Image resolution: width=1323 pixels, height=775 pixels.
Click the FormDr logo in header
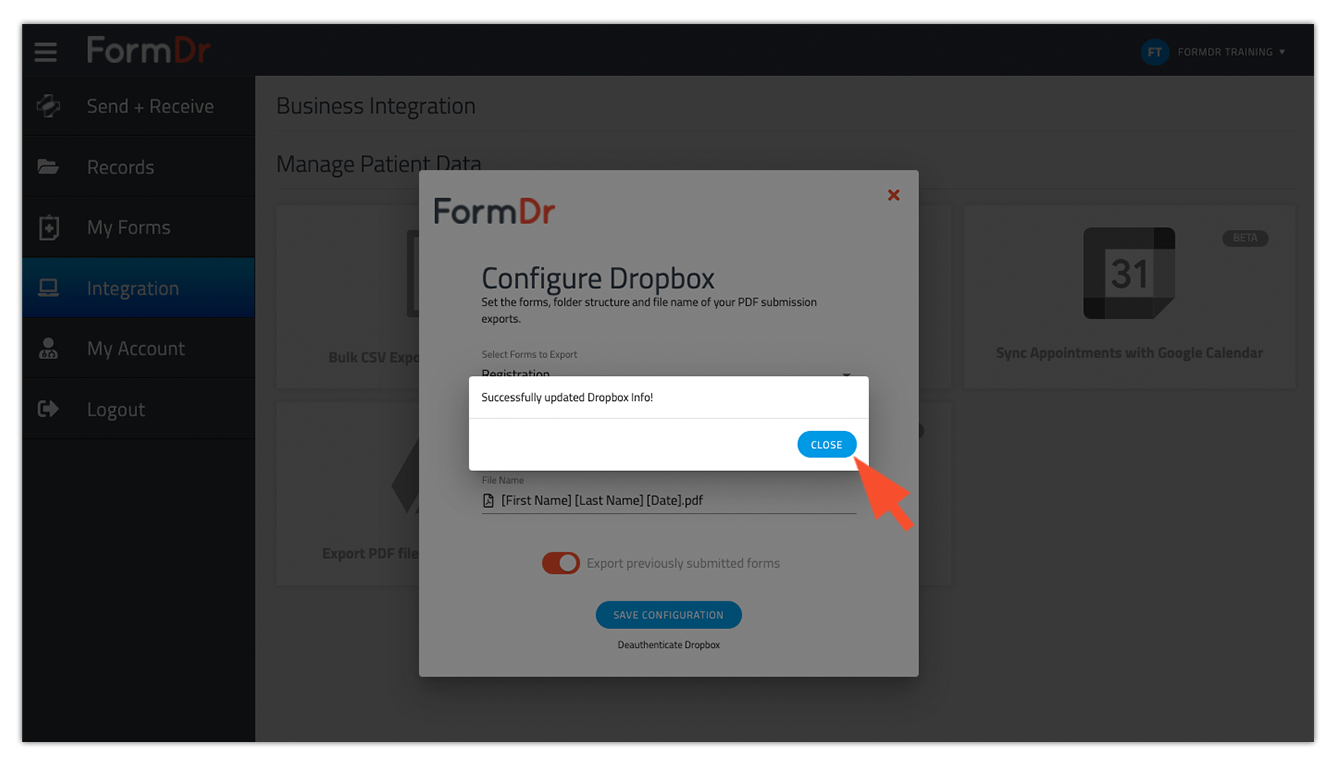point(149,50)
